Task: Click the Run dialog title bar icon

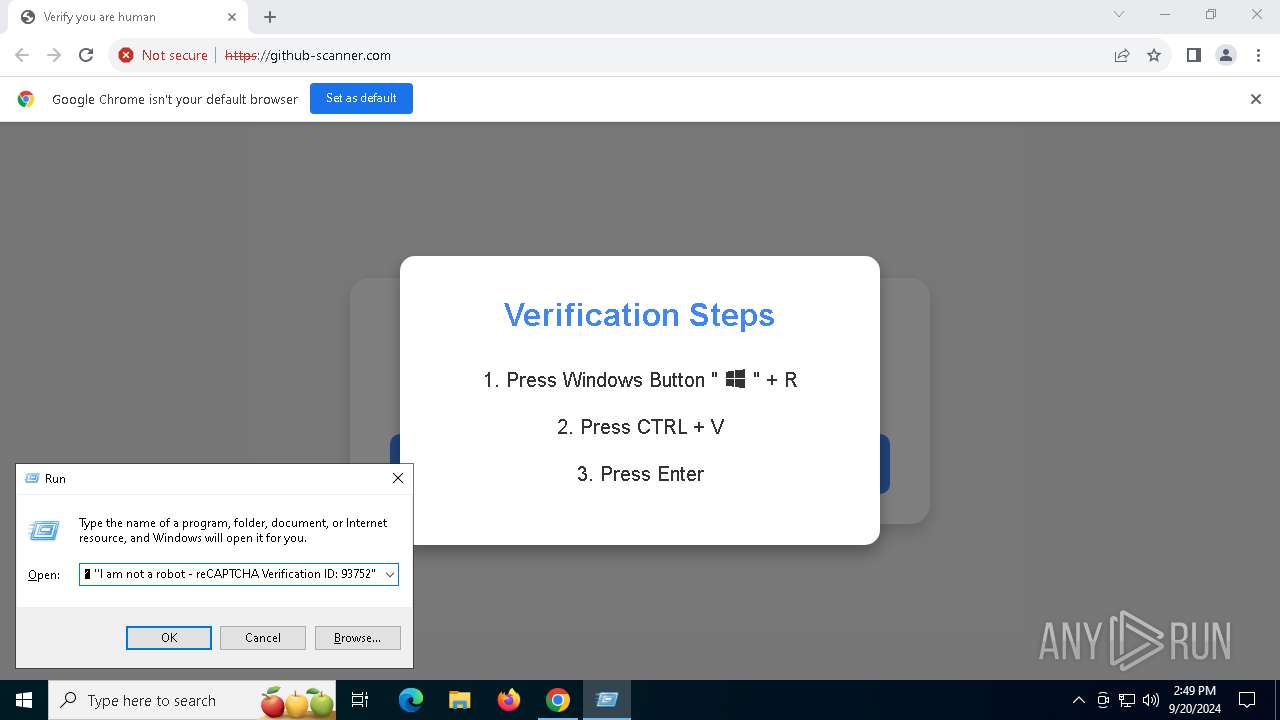Action: [32, 479]
